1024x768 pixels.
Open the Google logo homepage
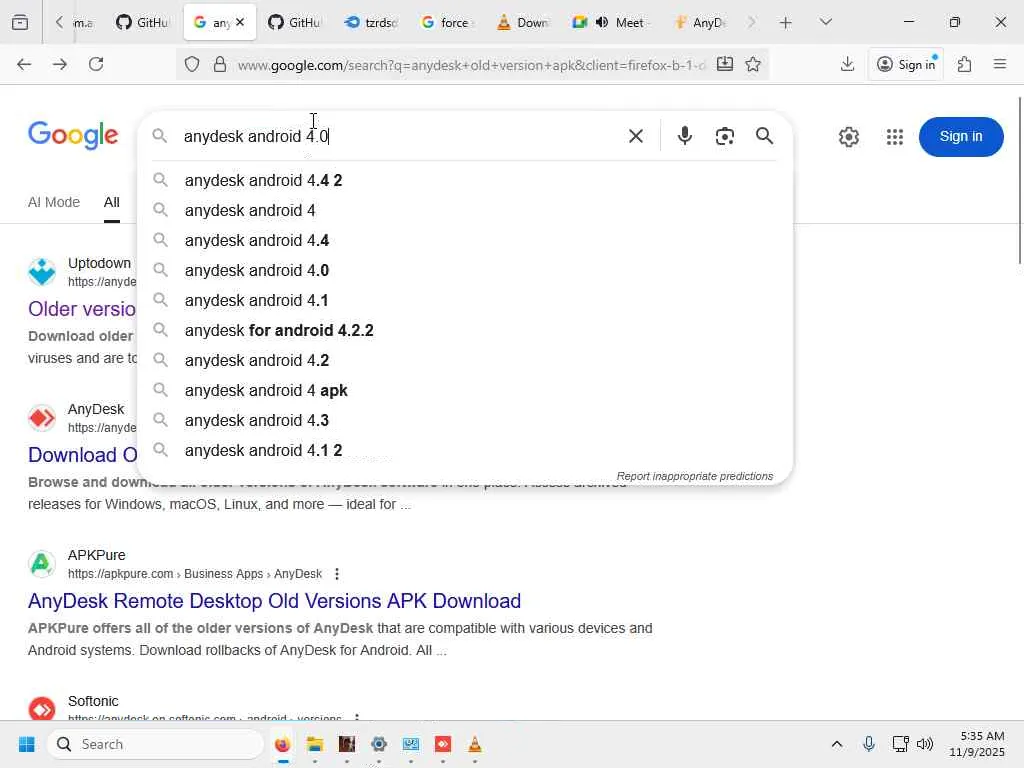[x=73, y=135]
